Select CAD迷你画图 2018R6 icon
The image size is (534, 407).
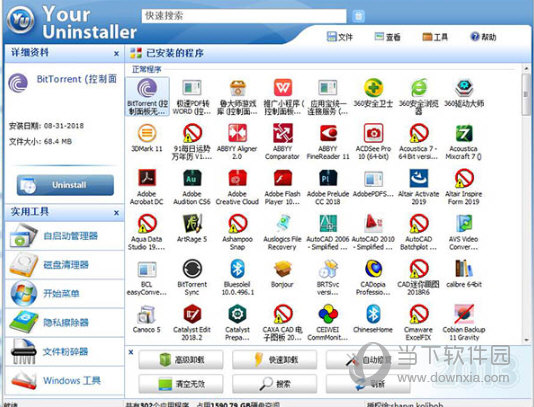419,269
